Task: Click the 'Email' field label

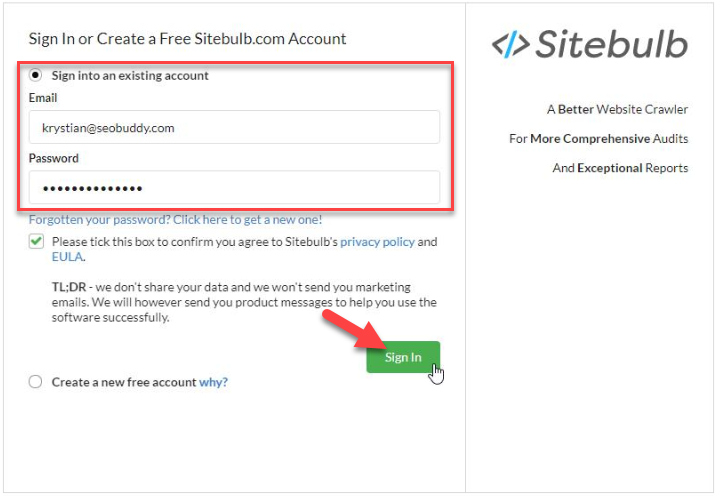Action: (x=43, y=98)
